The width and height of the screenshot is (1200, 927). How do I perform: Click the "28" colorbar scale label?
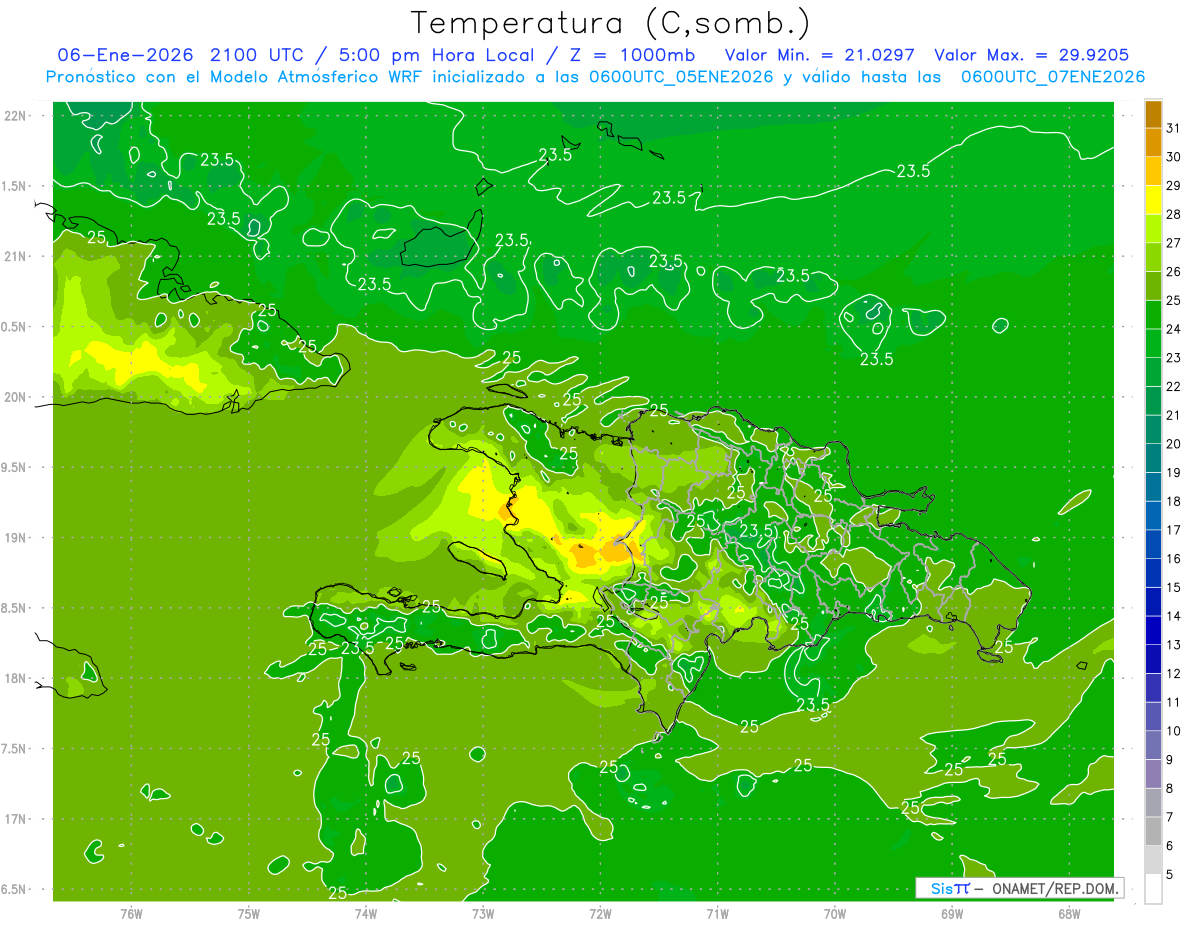coord(1174,214)
